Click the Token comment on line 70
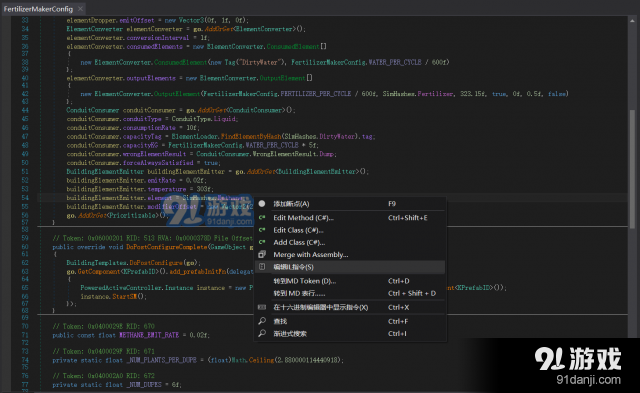The image size is (640, 393). pyautogui.click(x=104, y=326)
